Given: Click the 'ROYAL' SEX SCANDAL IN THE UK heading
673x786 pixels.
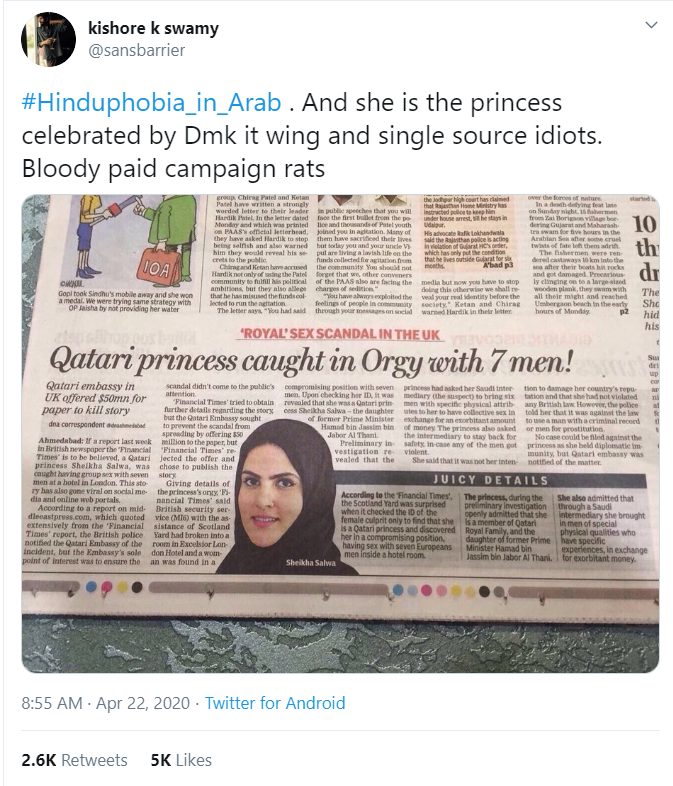Looking at the screenshot, I should (x=340, y=334).
